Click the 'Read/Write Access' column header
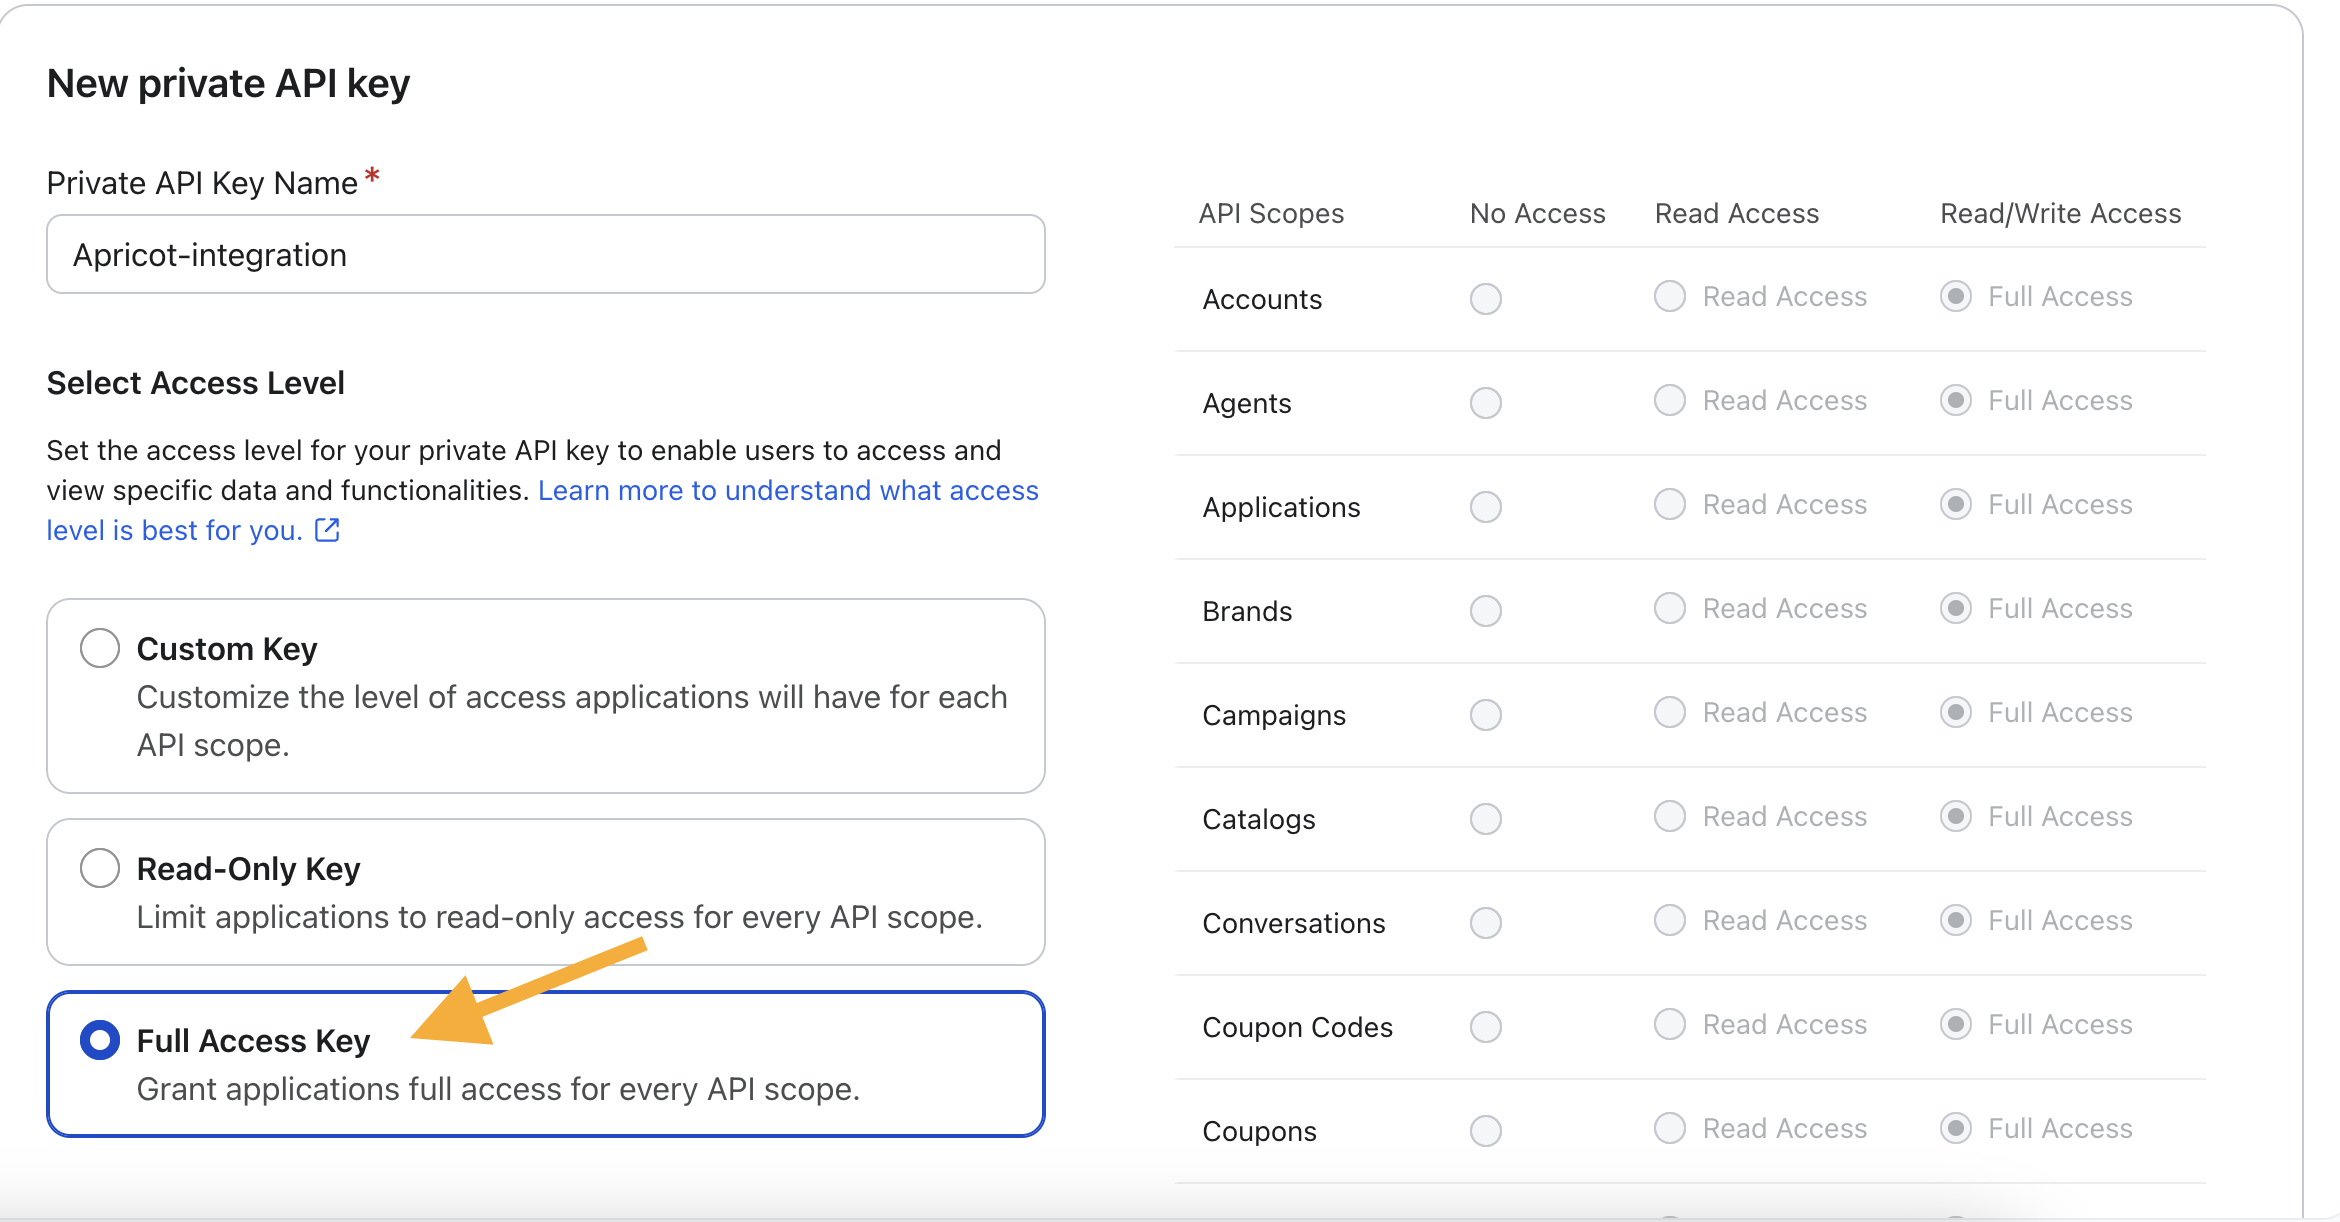2340x1222 pixels. point(2060,213)
